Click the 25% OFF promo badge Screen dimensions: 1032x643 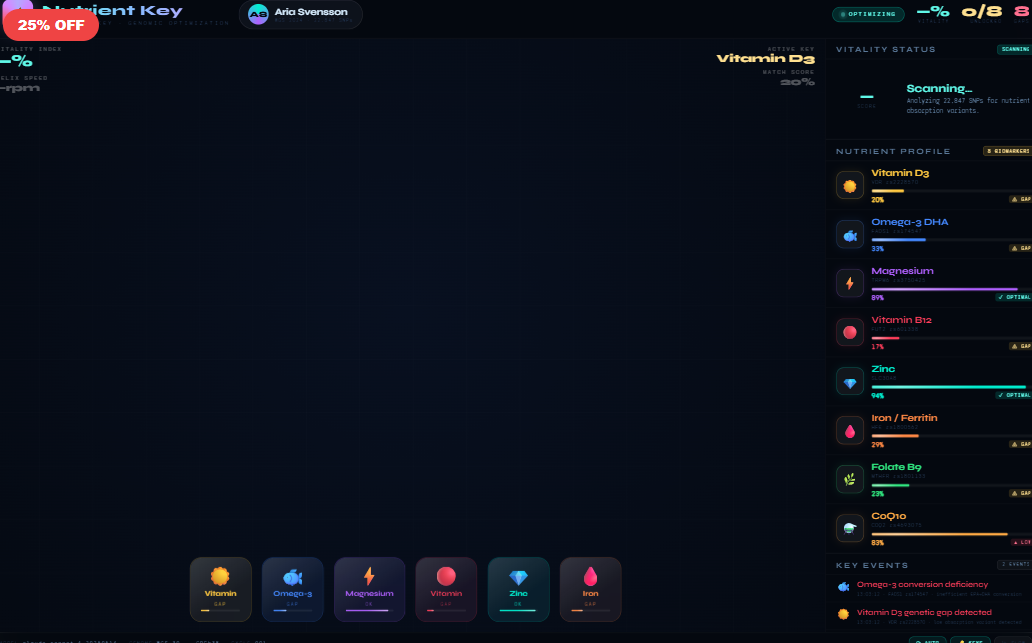pyautogui.click(x=50, y=25)
